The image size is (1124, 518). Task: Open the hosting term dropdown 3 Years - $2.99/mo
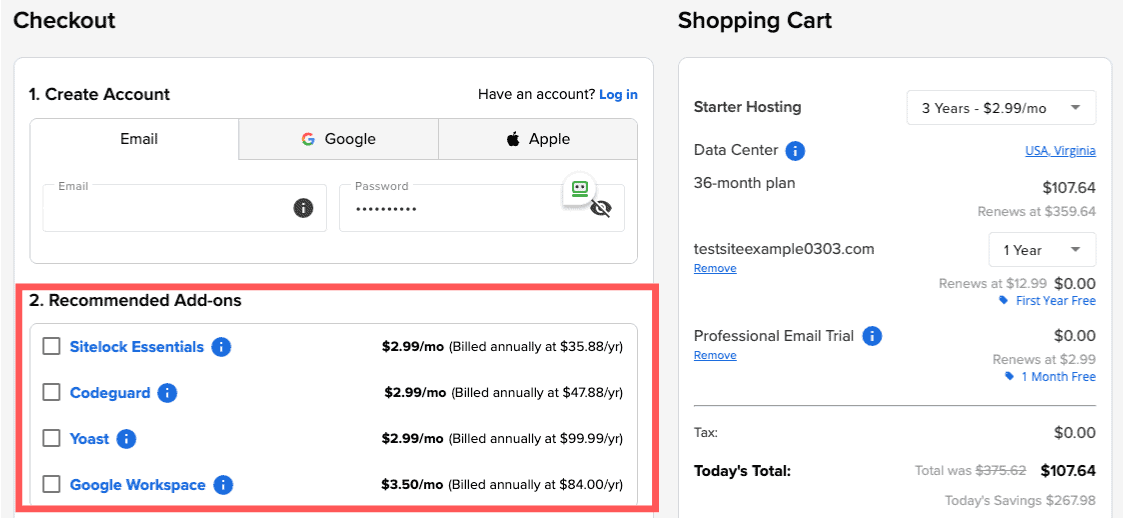(x=1001, y=108)
